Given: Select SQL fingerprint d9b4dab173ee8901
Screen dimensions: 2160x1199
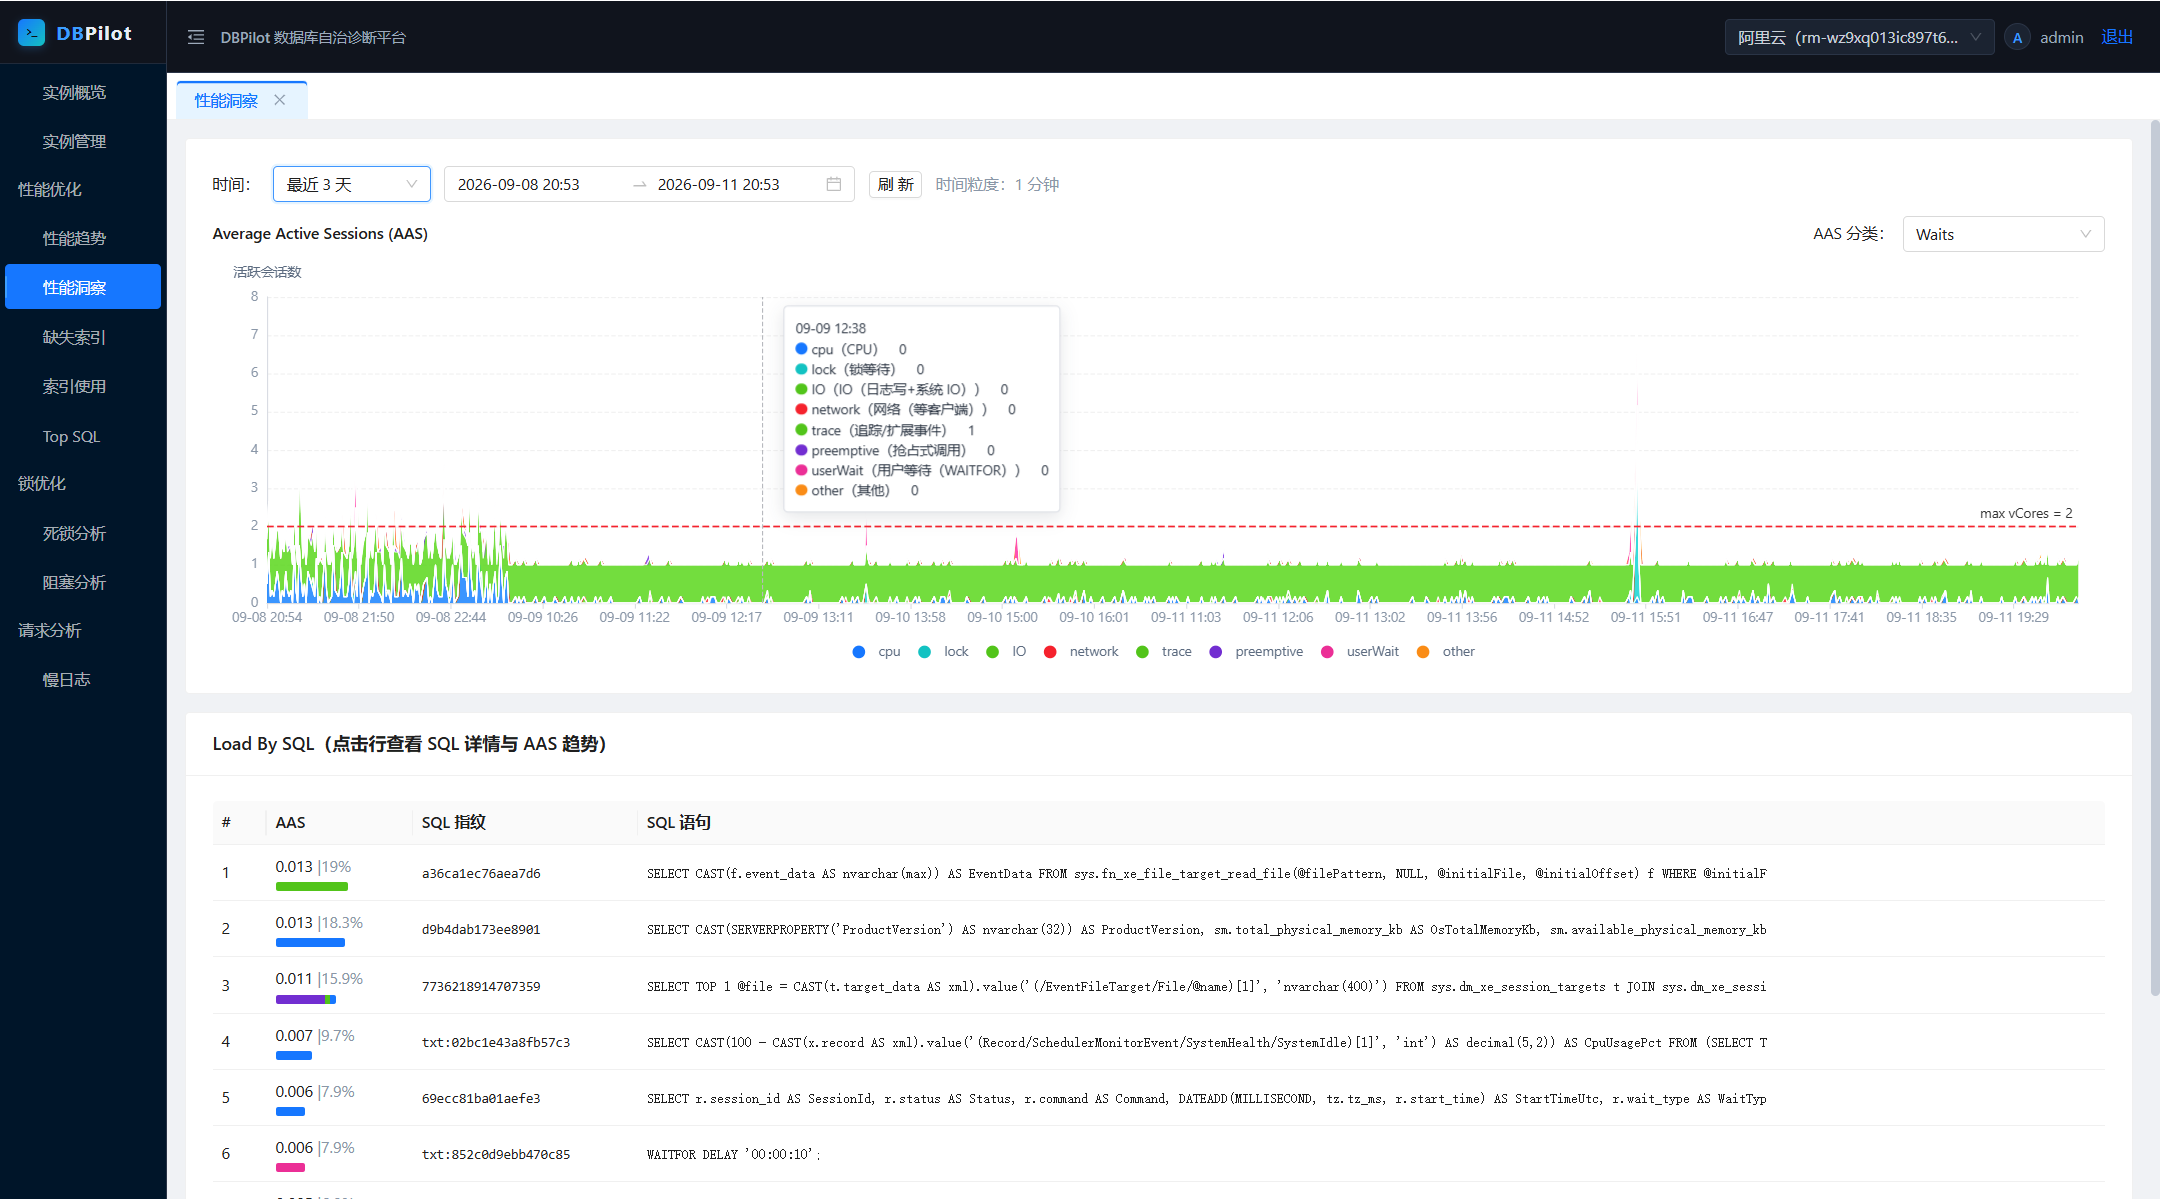Looking at the screenshot, I should coord(481,929).
